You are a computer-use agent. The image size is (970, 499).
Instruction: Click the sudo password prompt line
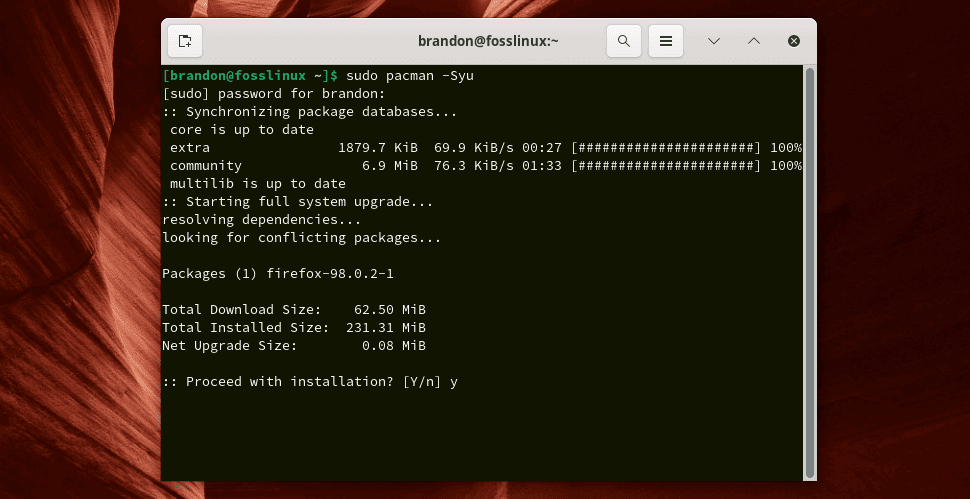[x=266, y=94]
